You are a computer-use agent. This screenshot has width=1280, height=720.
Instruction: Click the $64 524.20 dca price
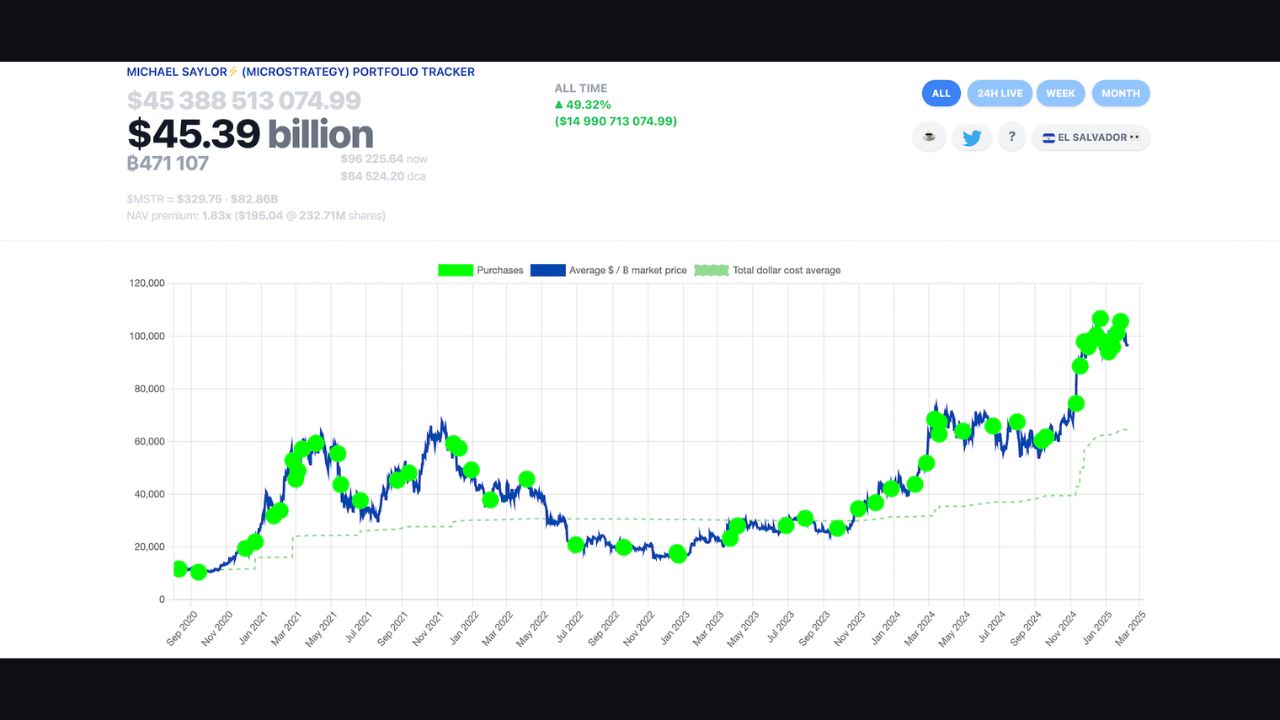pyautogui.click(x=383, y=176)
